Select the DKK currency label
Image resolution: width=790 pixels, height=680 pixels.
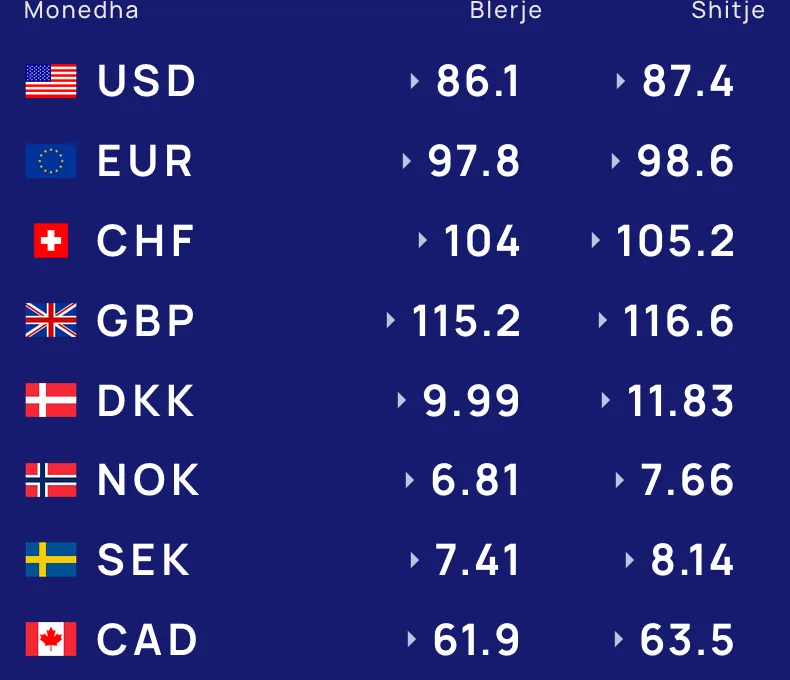(x=145, y=400)
